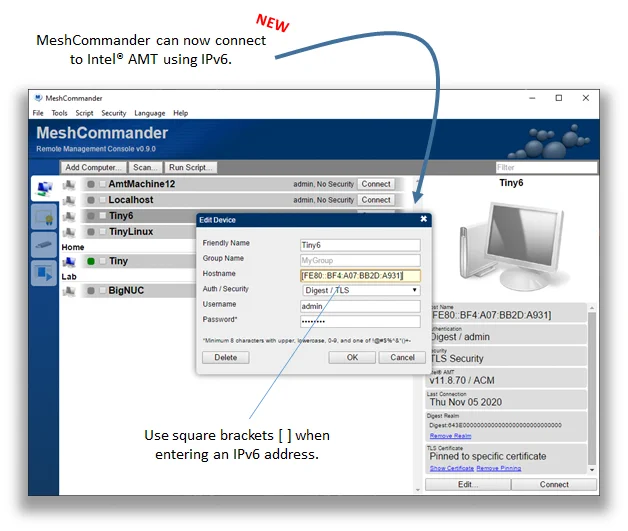The width and height of the screenshot is (628, 531).
Task: Click the details panel vertical scrollbar
Action: pyautogui.click(x=592, y=388)
